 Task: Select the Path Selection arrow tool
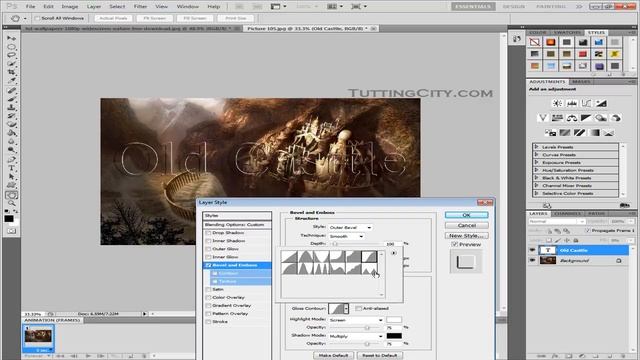pos(11,177)
